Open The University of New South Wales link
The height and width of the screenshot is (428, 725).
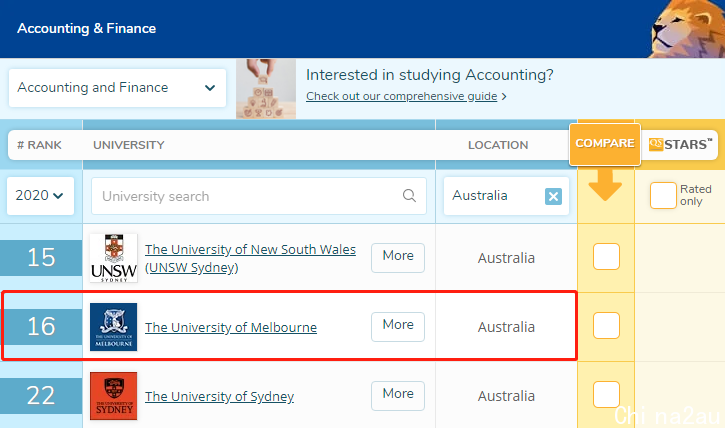coord(250,258)
